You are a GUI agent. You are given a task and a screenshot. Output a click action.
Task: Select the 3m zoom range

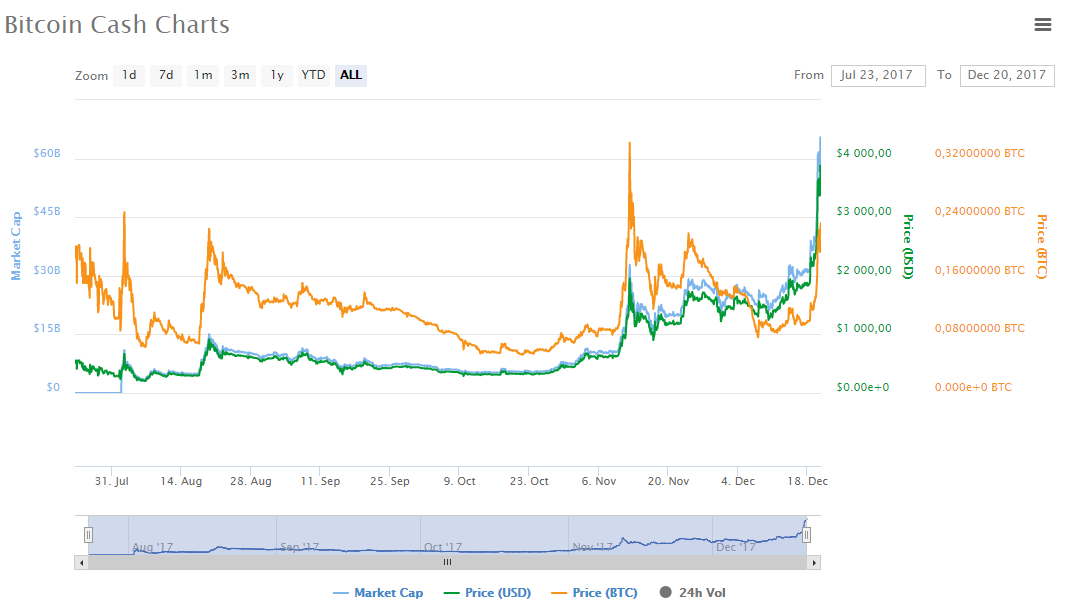240,75
